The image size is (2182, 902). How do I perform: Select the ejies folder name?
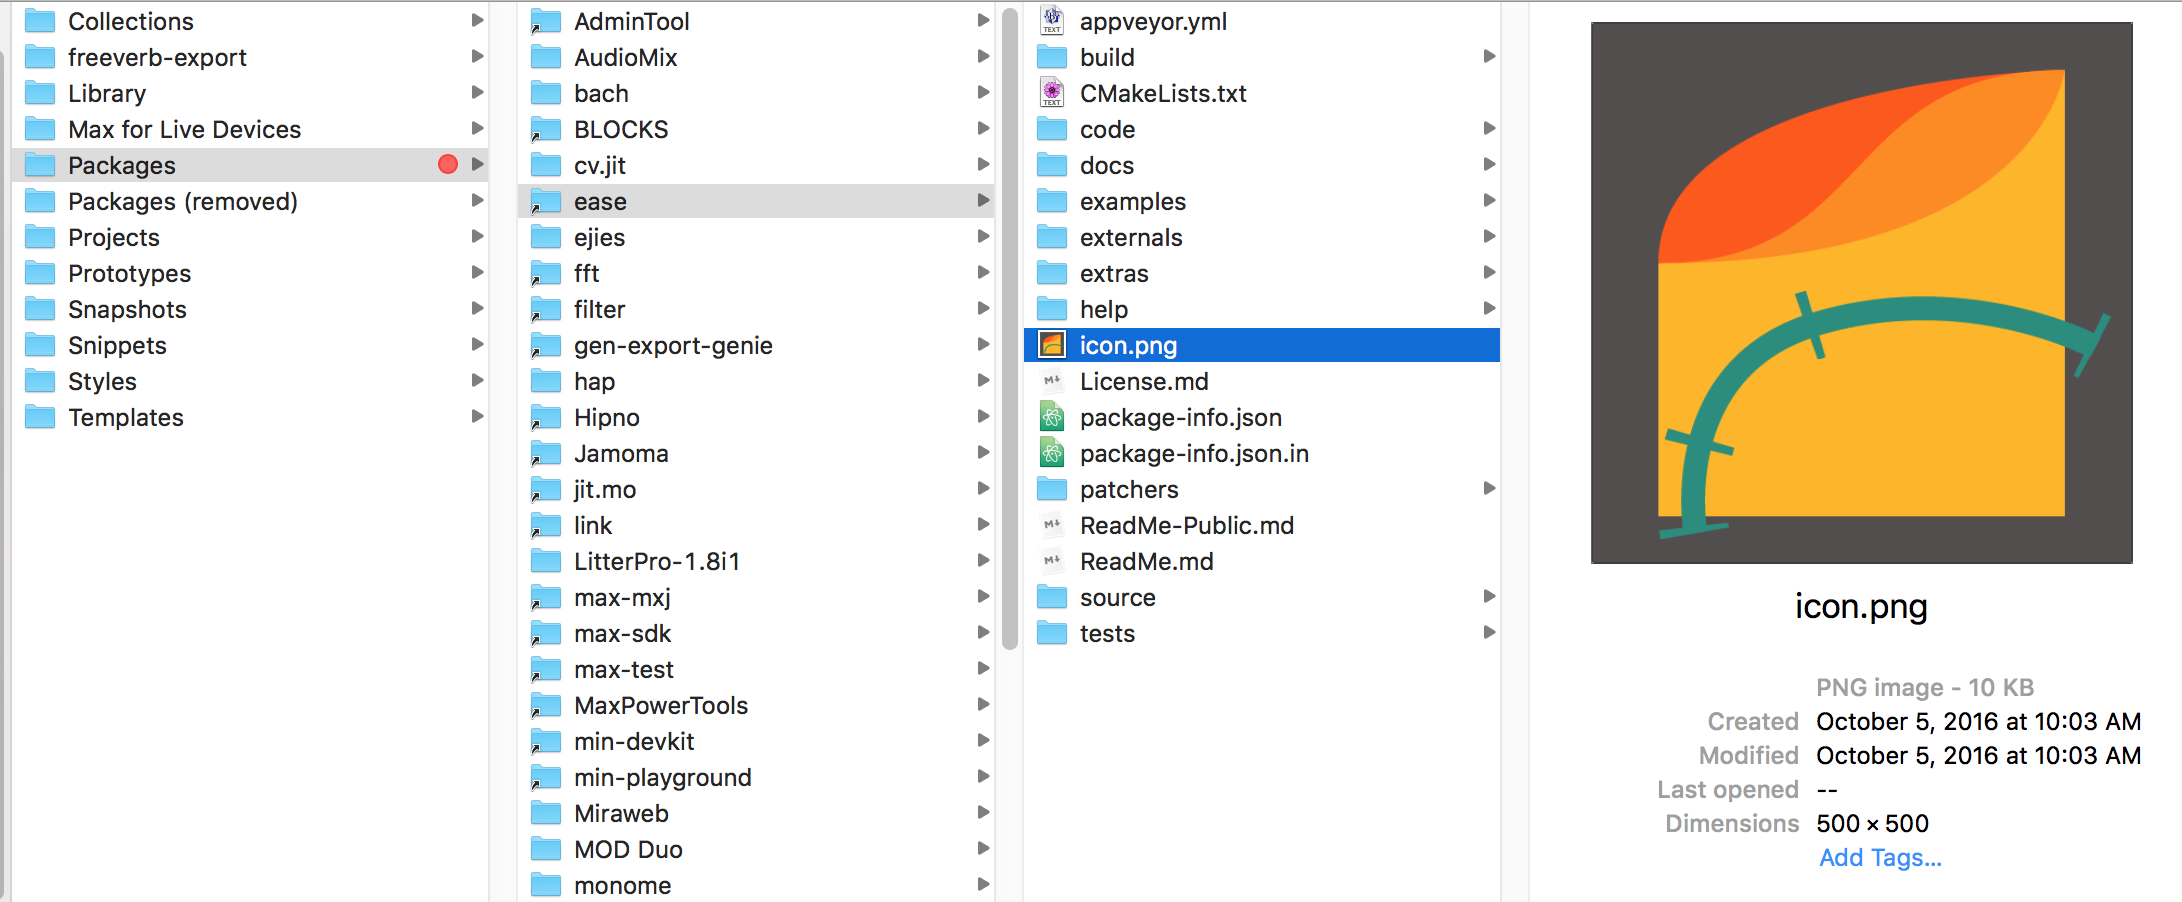pos(599,237)
